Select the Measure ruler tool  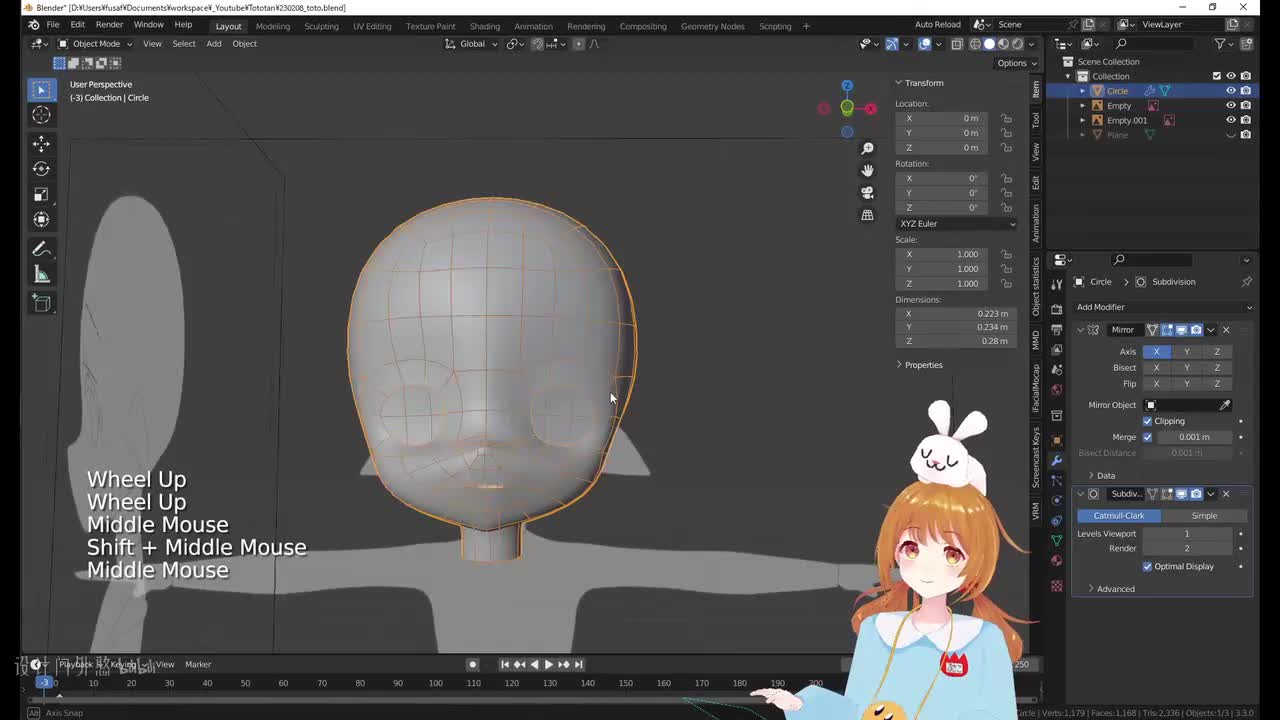coord(41,275)
